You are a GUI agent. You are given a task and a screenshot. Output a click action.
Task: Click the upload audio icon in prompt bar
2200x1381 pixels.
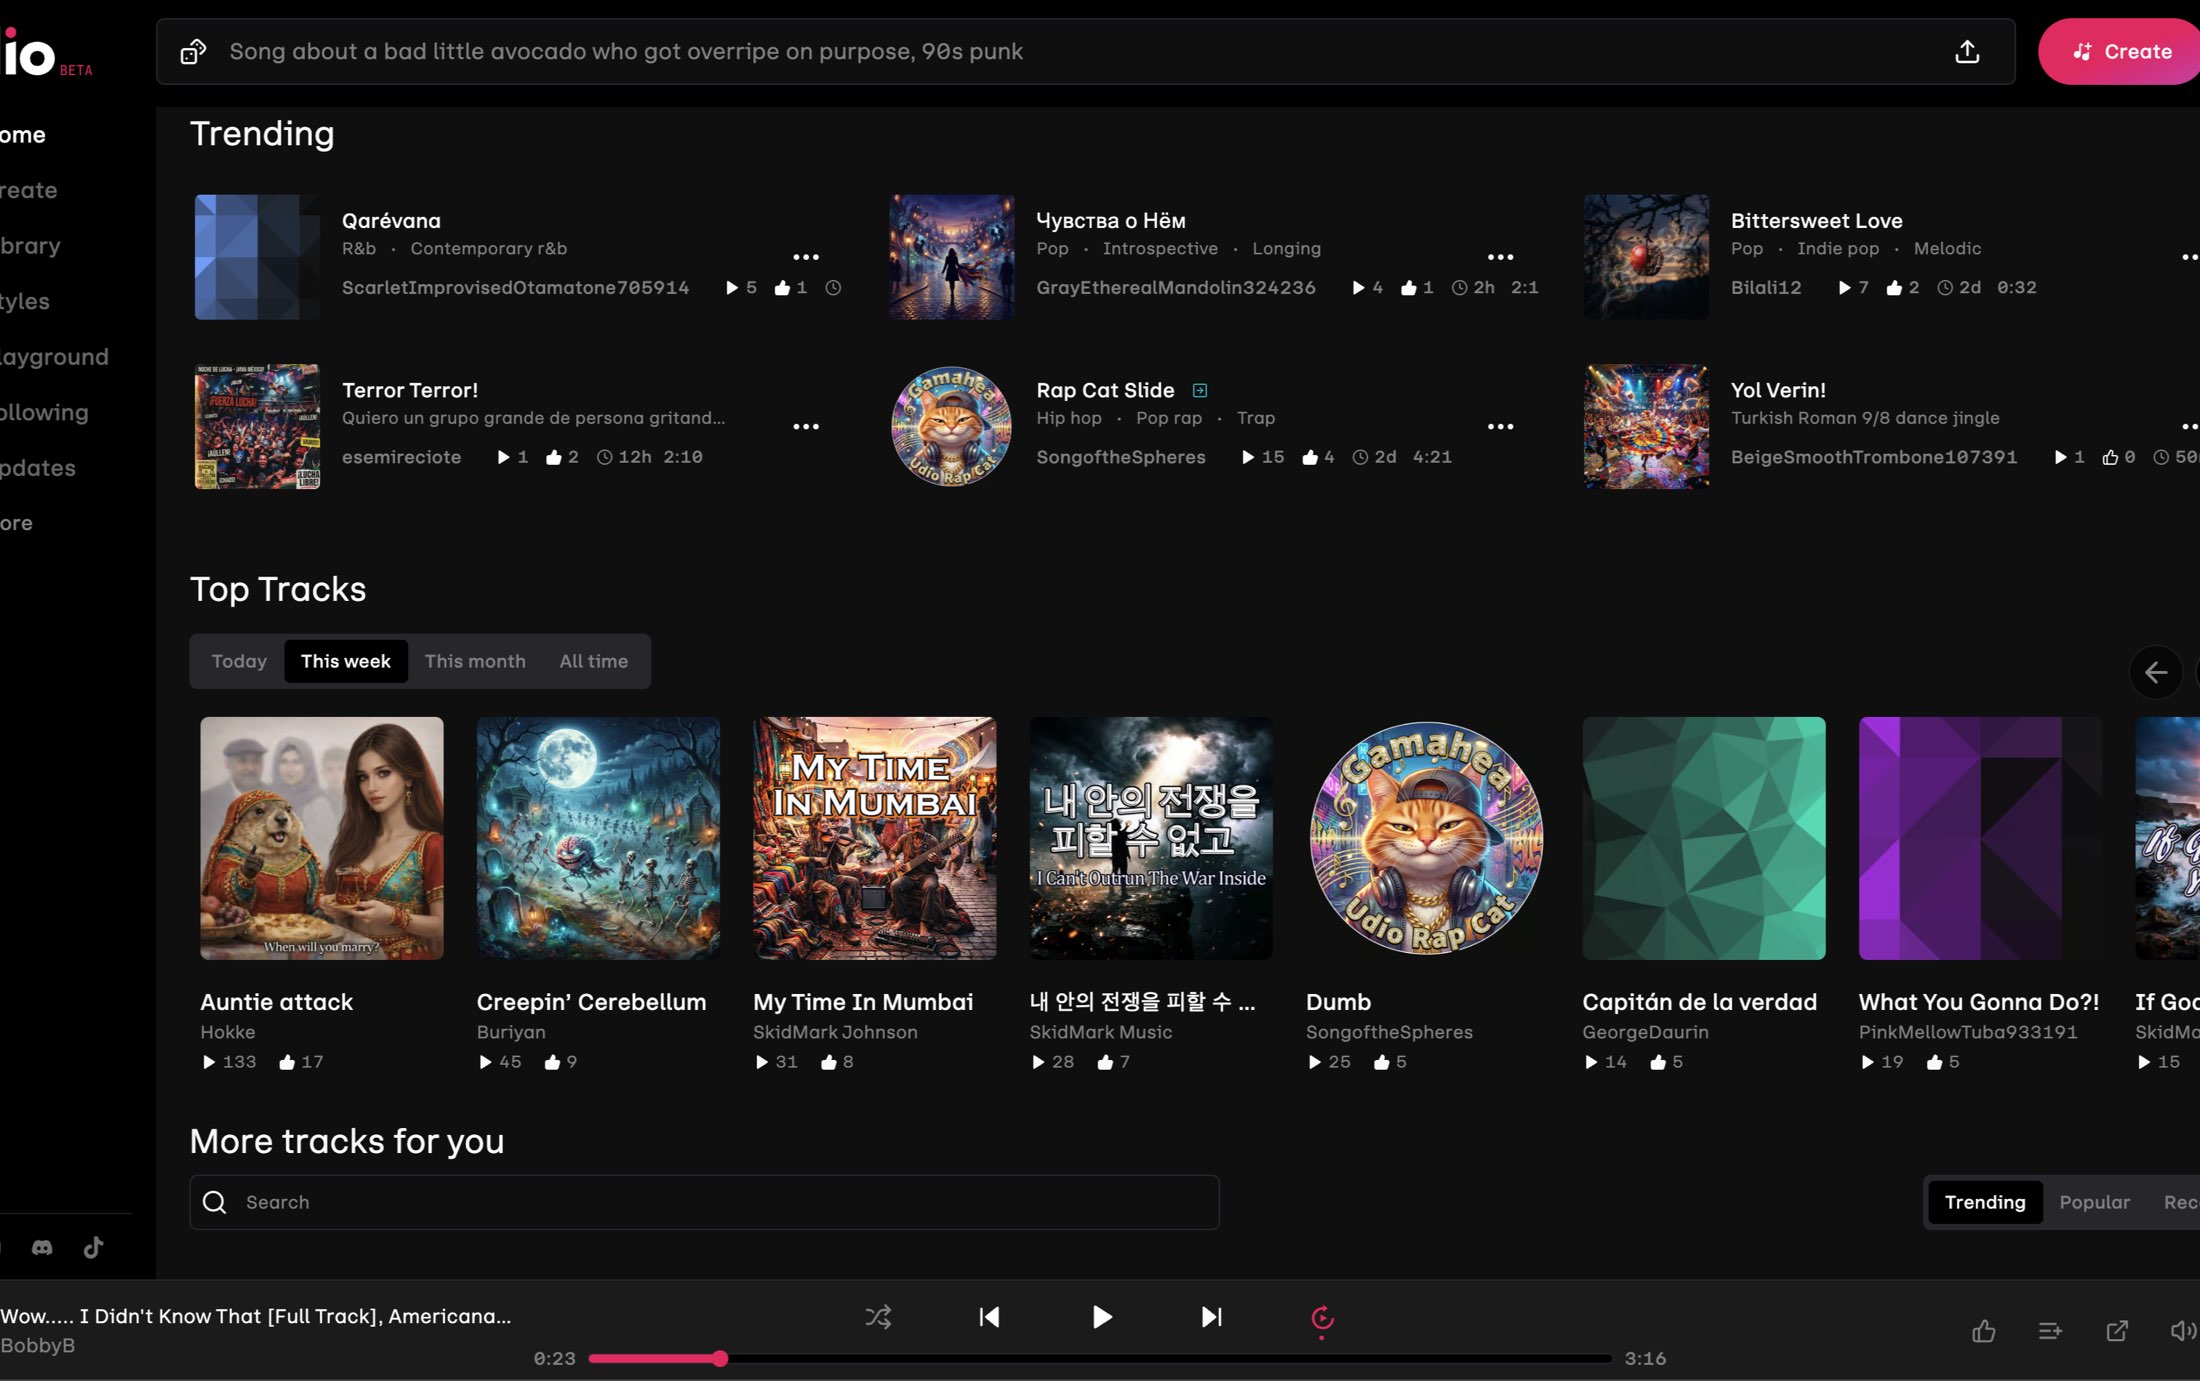pyautogui.click(x=1966, y=51)
